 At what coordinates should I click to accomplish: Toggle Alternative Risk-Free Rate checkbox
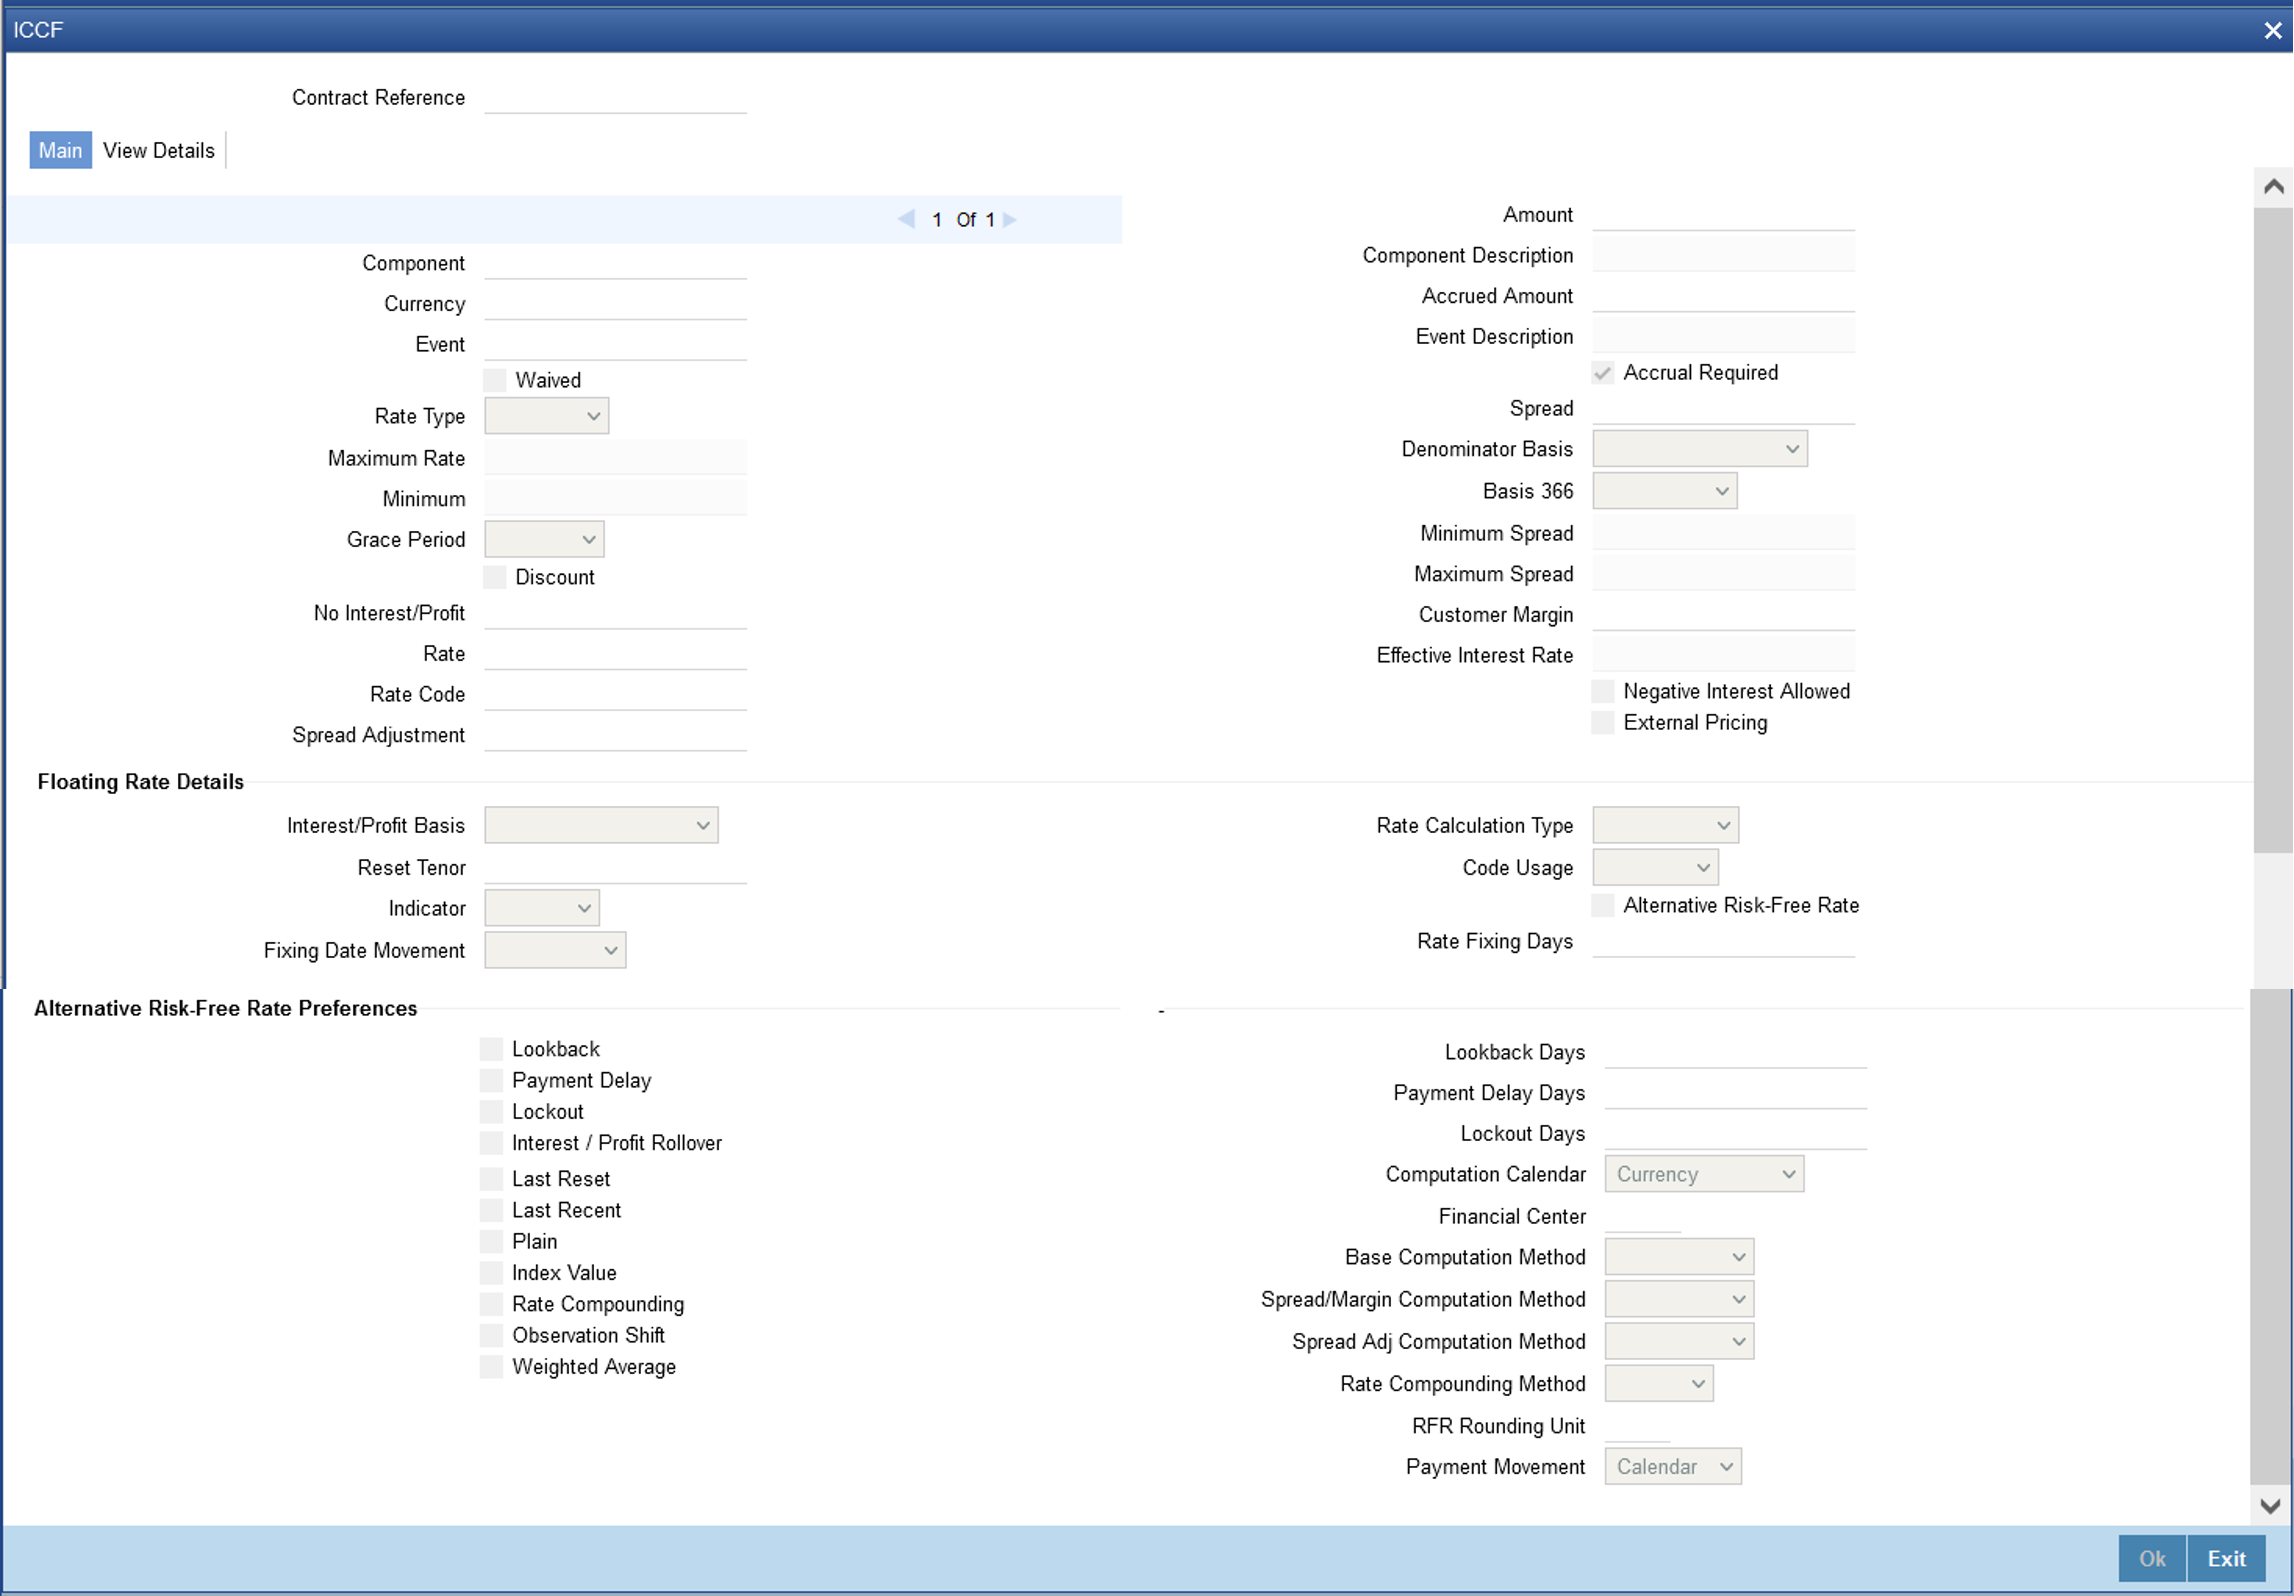(x=1603, y=906)
